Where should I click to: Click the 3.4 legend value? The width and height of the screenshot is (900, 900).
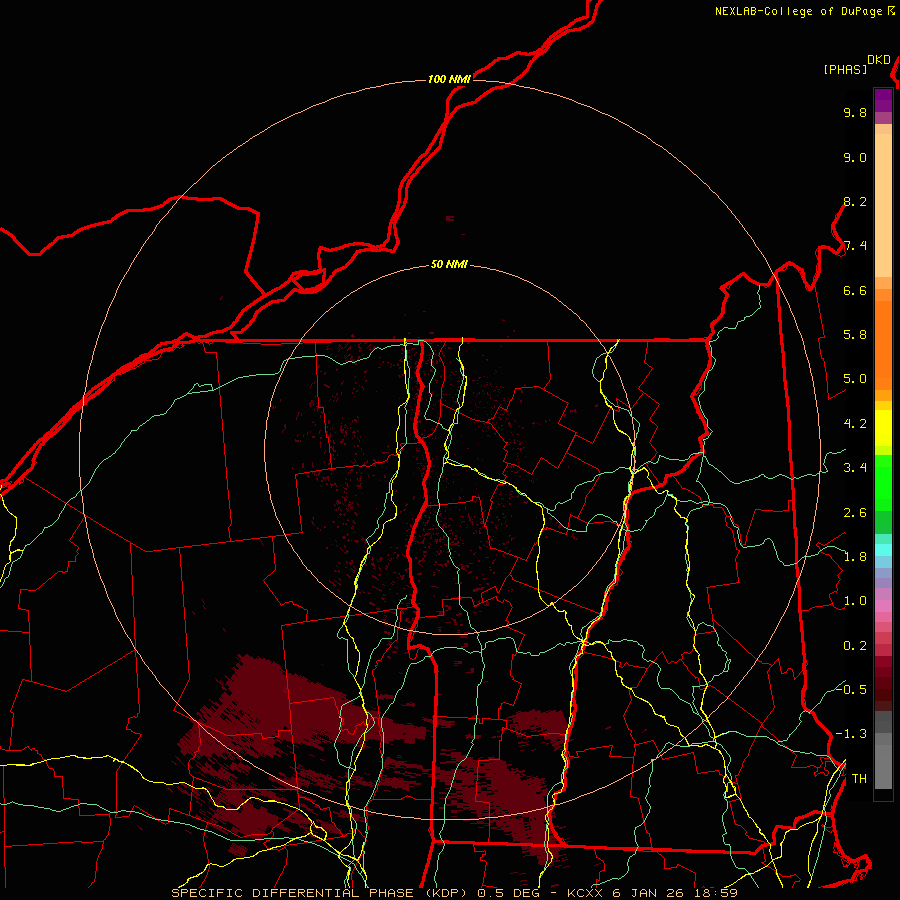click(855, 468)
